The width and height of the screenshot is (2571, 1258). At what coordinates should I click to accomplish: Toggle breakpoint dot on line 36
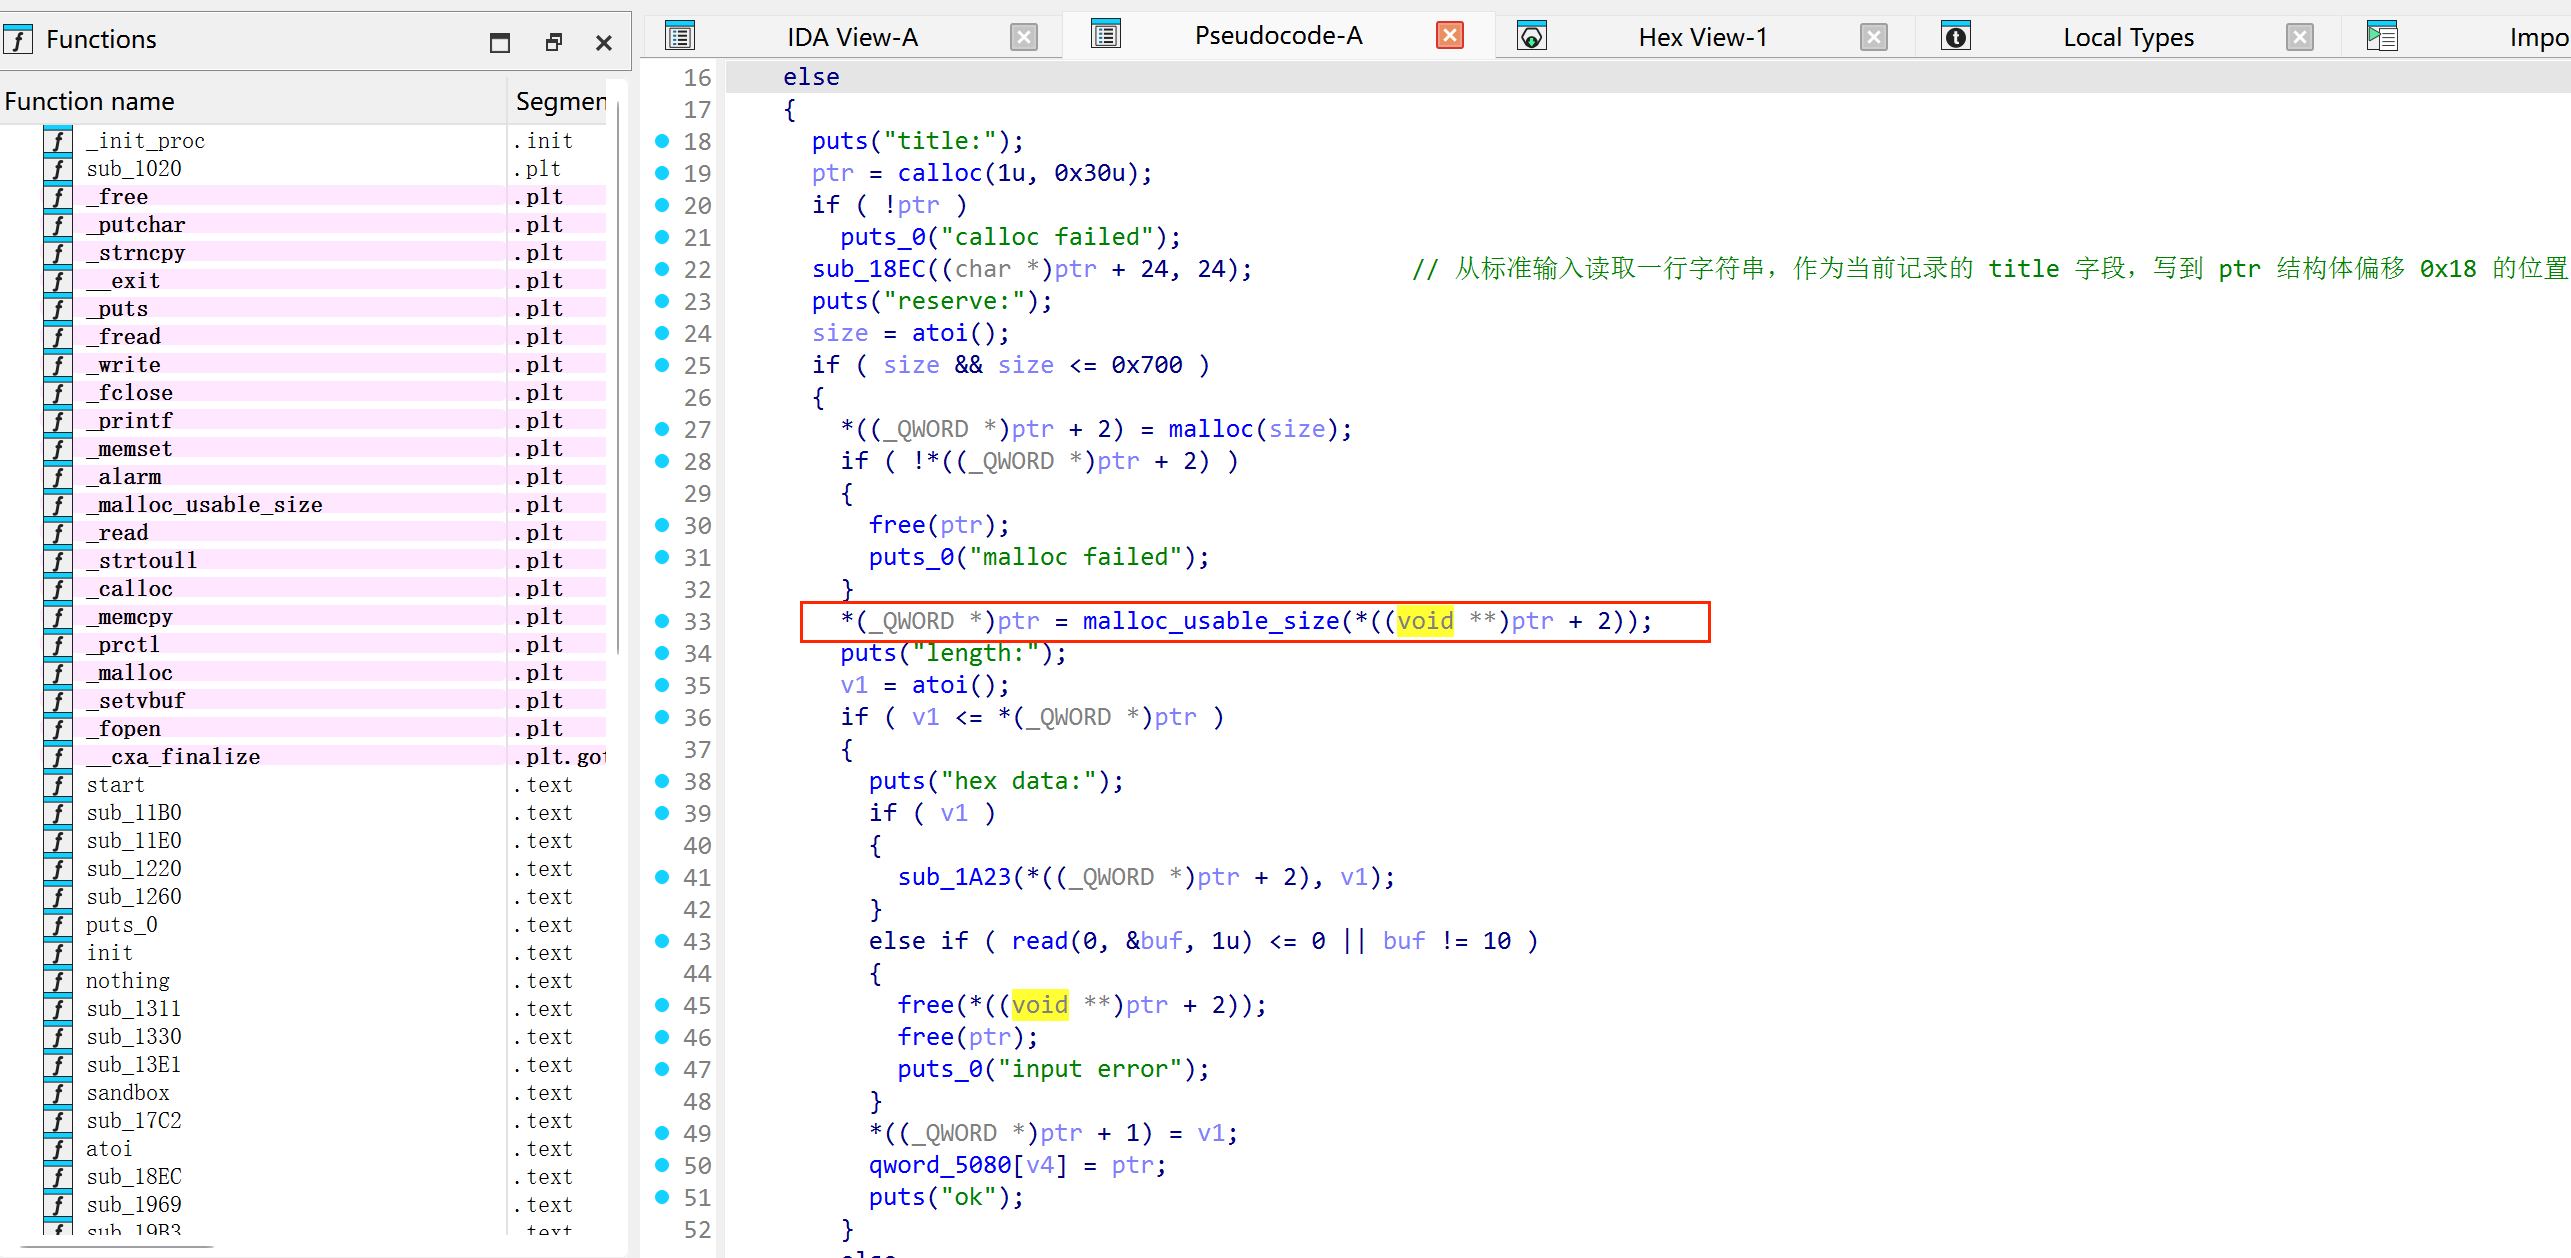click(x=662, y=717)
